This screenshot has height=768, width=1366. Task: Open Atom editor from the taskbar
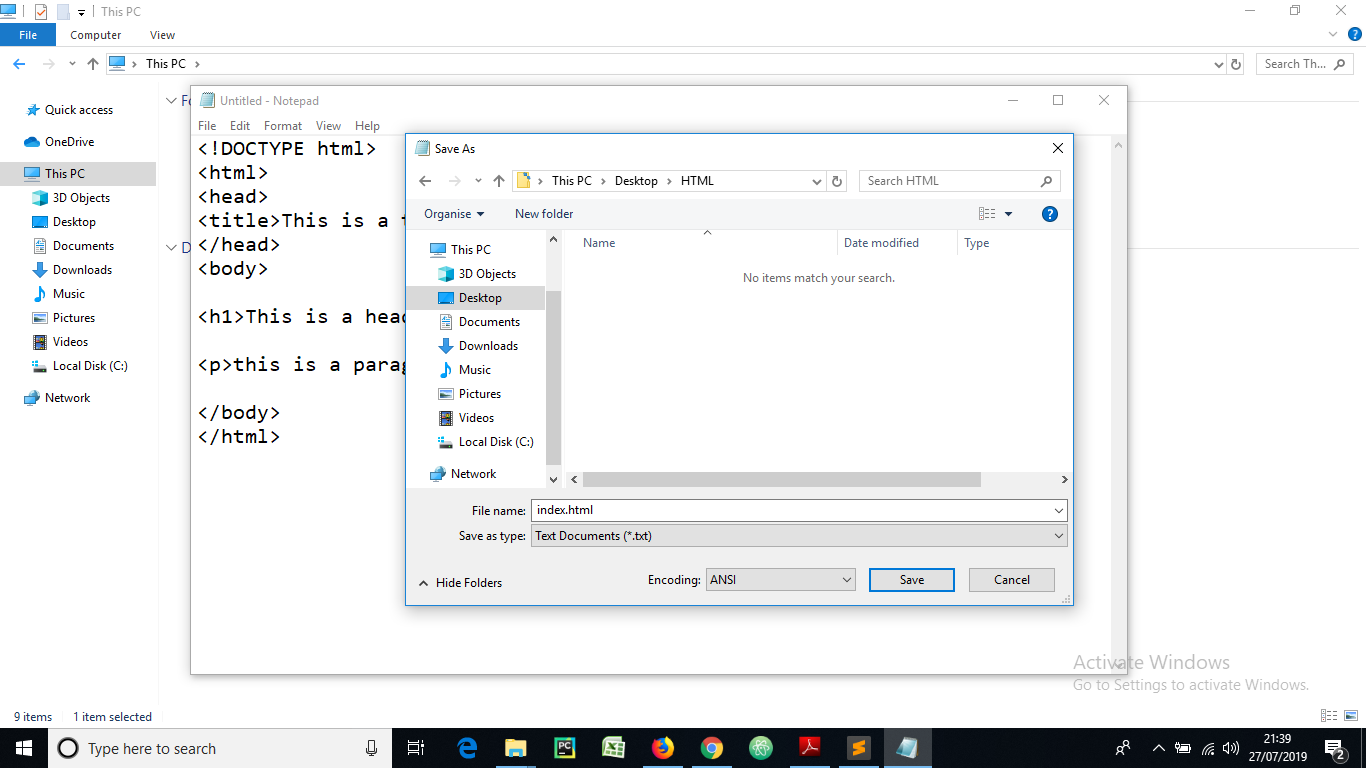(x=761, y=748)
